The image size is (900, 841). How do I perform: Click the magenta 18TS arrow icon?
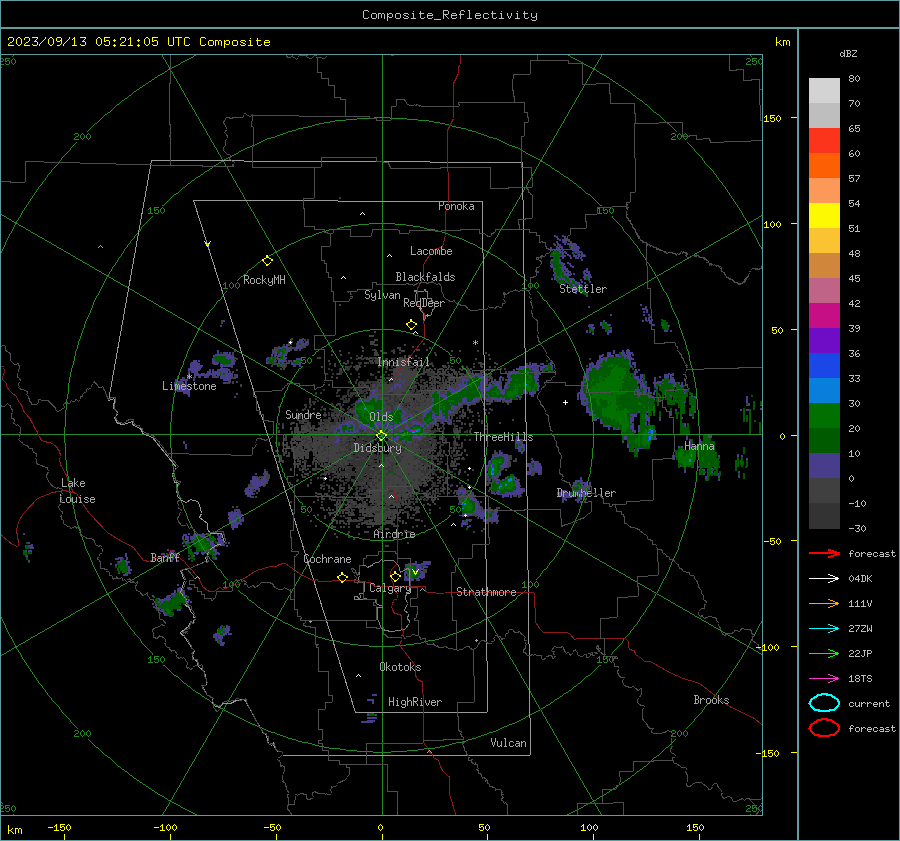(824, 678)
